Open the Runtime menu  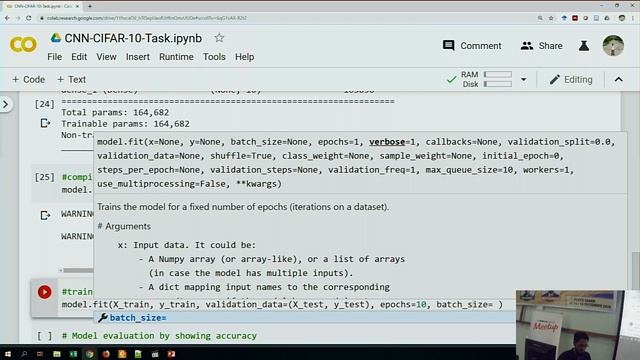176,57
